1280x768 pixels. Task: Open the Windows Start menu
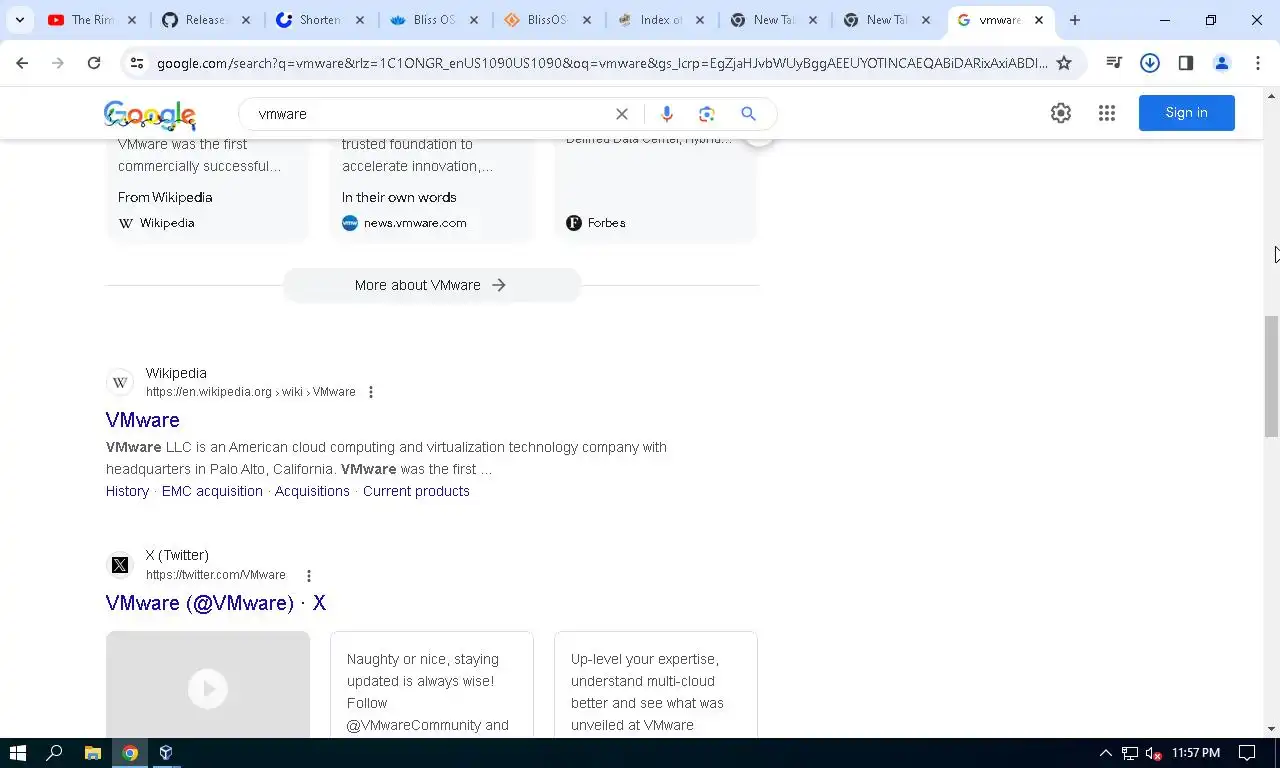[17, 753]
